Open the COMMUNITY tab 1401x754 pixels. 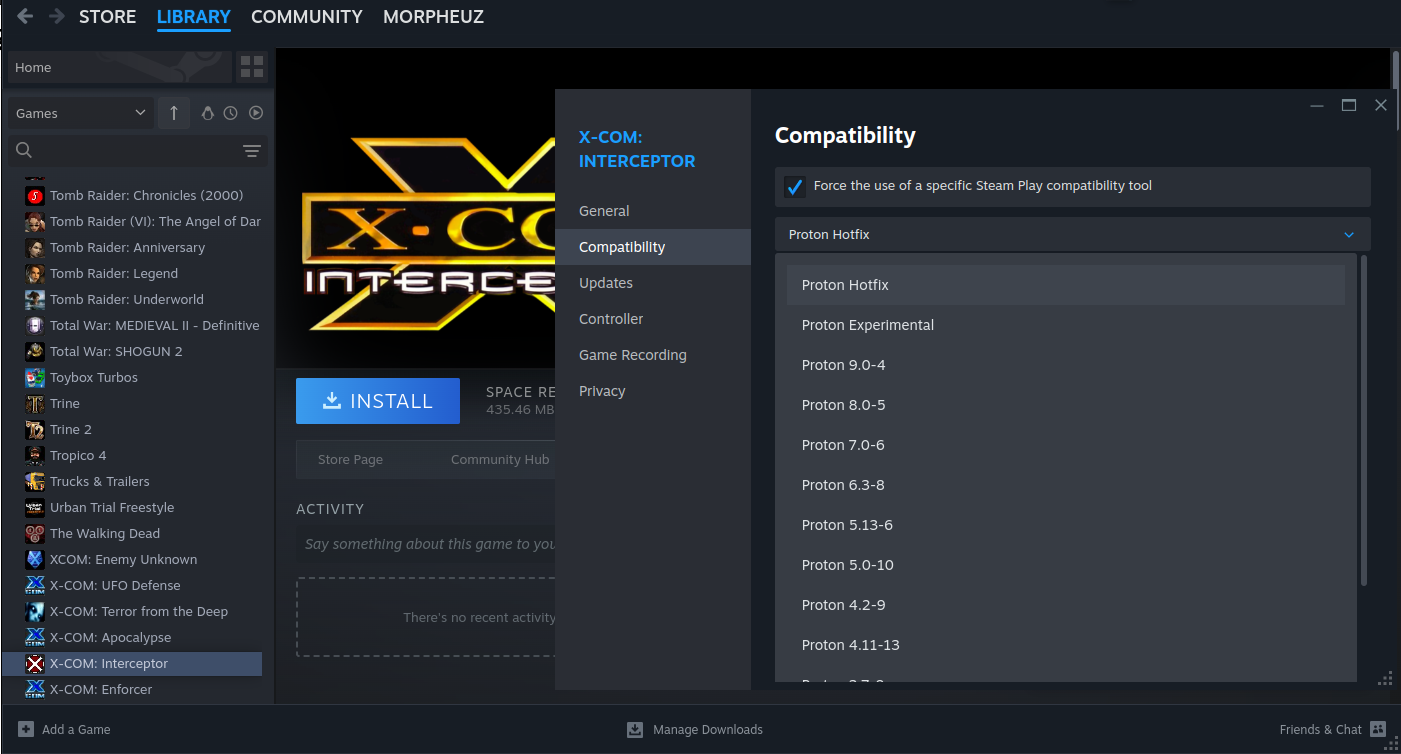pos(306,17)
